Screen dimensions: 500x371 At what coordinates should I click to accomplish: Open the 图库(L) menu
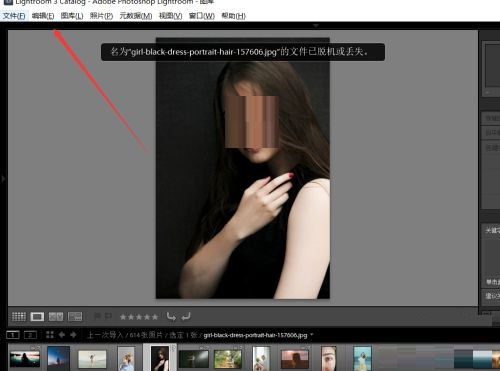coord(72,16)
